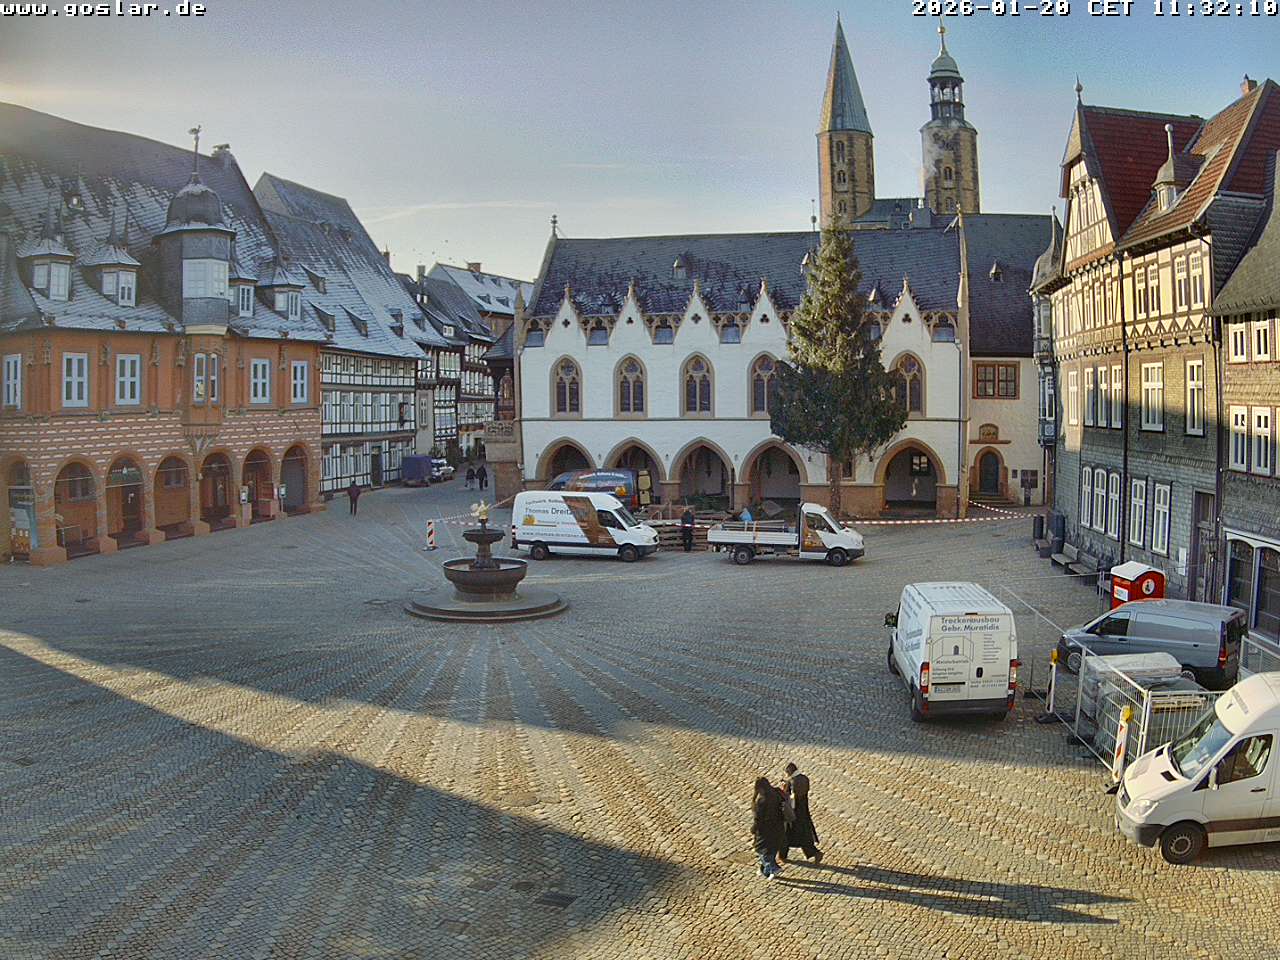Viewport: 1280px width, 960px height.
Task: Click the Trockenausbau Gebr. Muratidis van
Action: point(954,650)
